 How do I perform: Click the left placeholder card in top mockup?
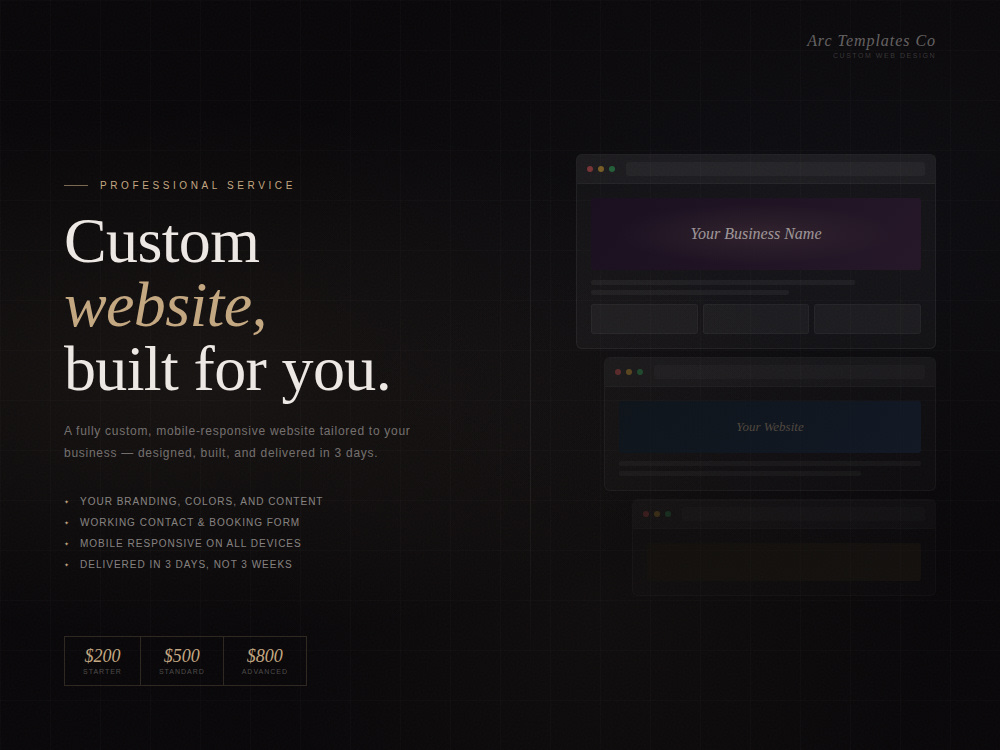(x=644, y=319)
